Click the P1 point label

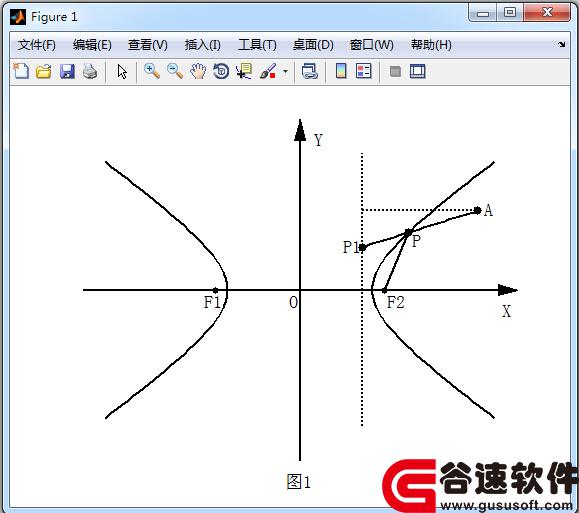coord(351,247)
